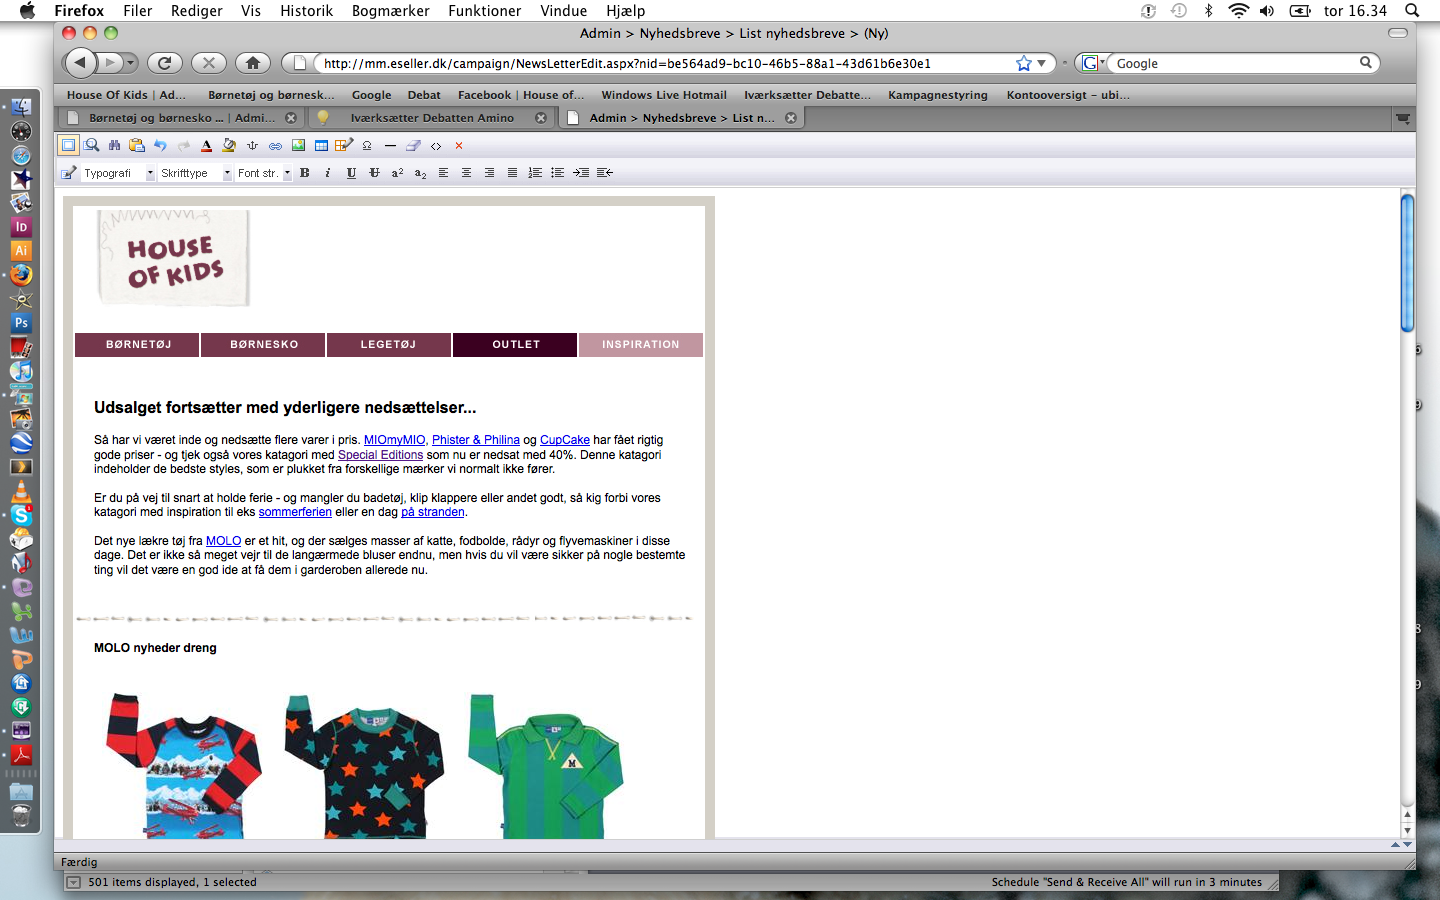Open the insert hyperlink tool
Screen dimensions: 1440x900
coord(275,146)
